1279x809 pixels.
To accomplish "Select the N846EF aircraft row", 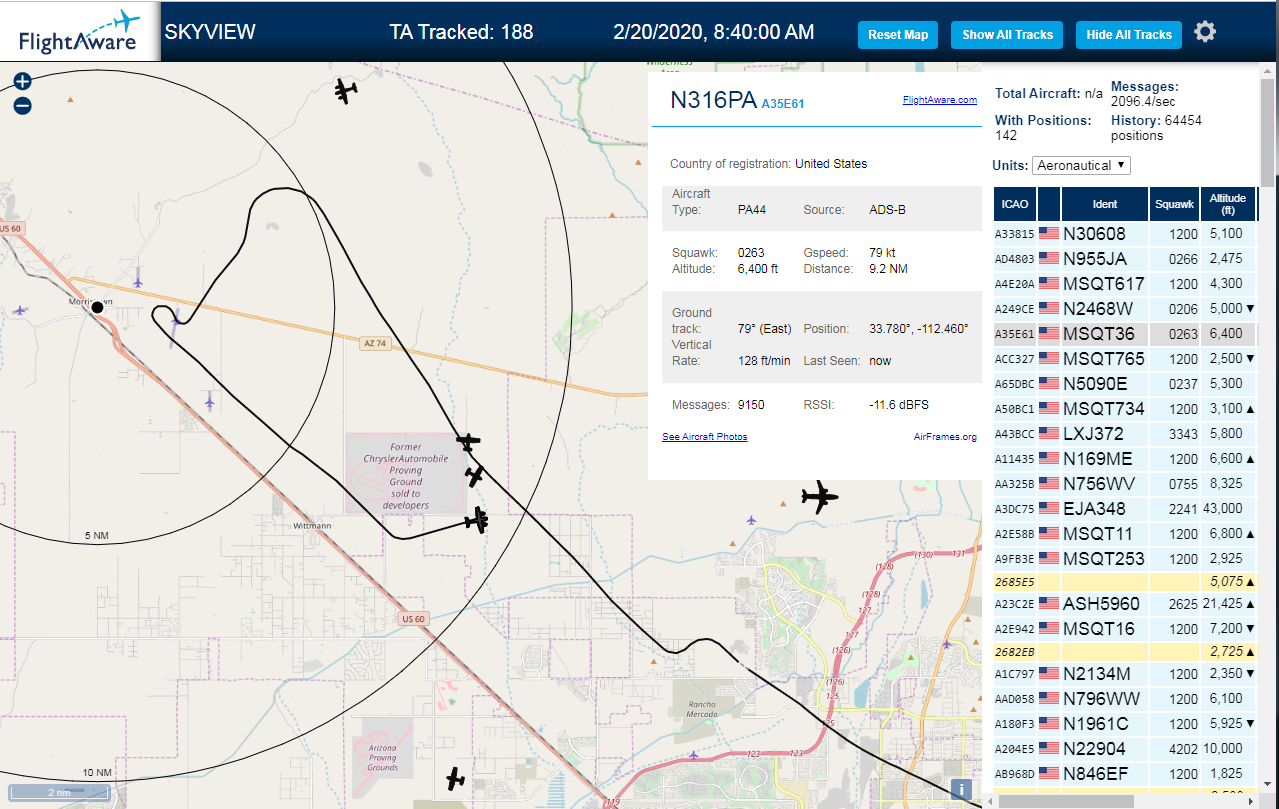I will pos(1125,774).
